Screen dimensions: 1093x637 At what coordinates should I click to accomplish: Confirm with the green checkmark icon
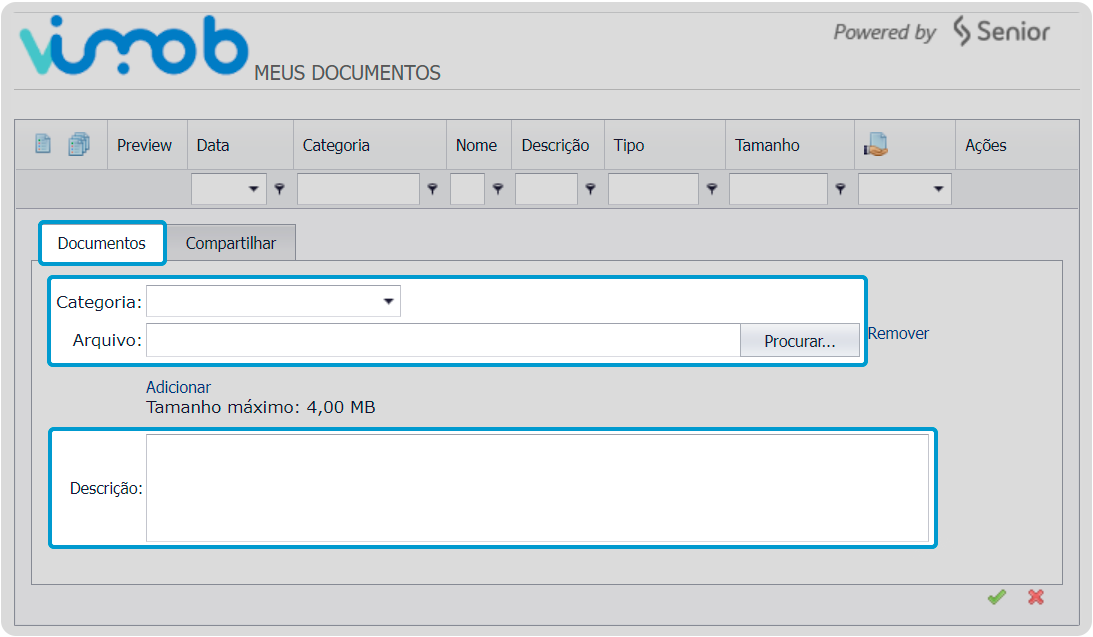click(x=996, y=597)
